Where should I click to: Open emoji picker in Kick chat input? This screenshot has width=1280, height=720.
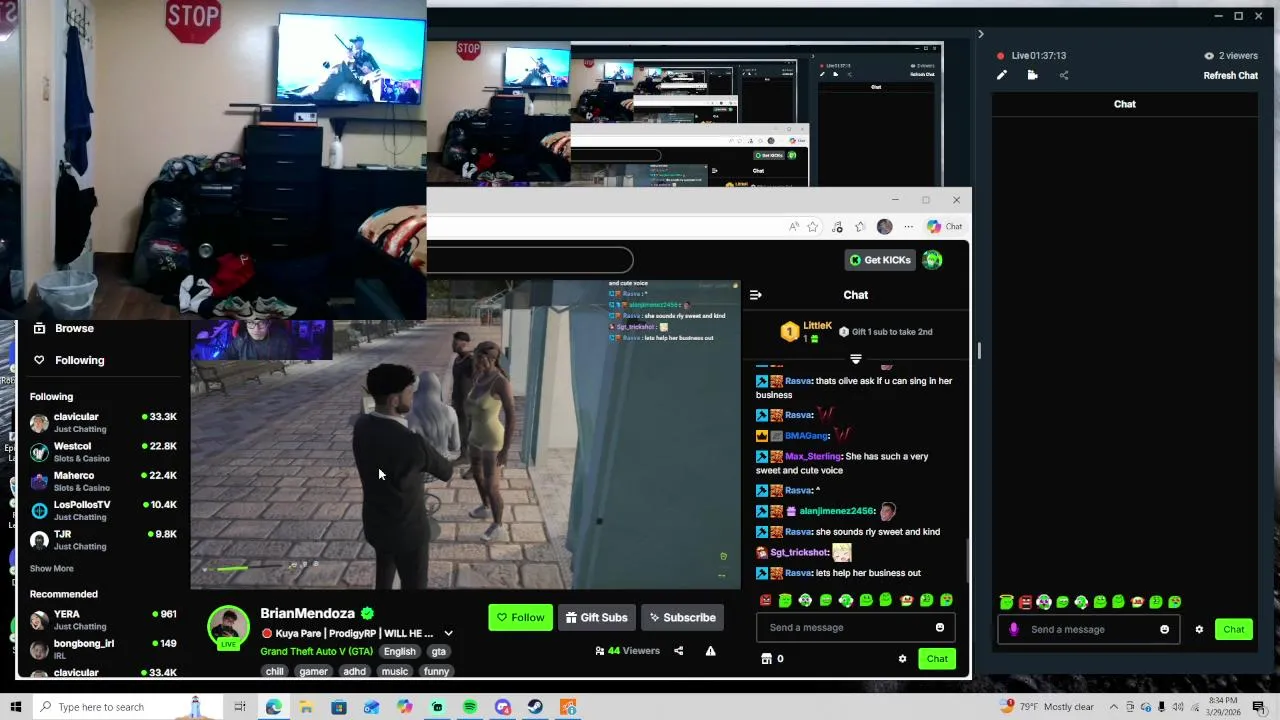click(939, 627)
